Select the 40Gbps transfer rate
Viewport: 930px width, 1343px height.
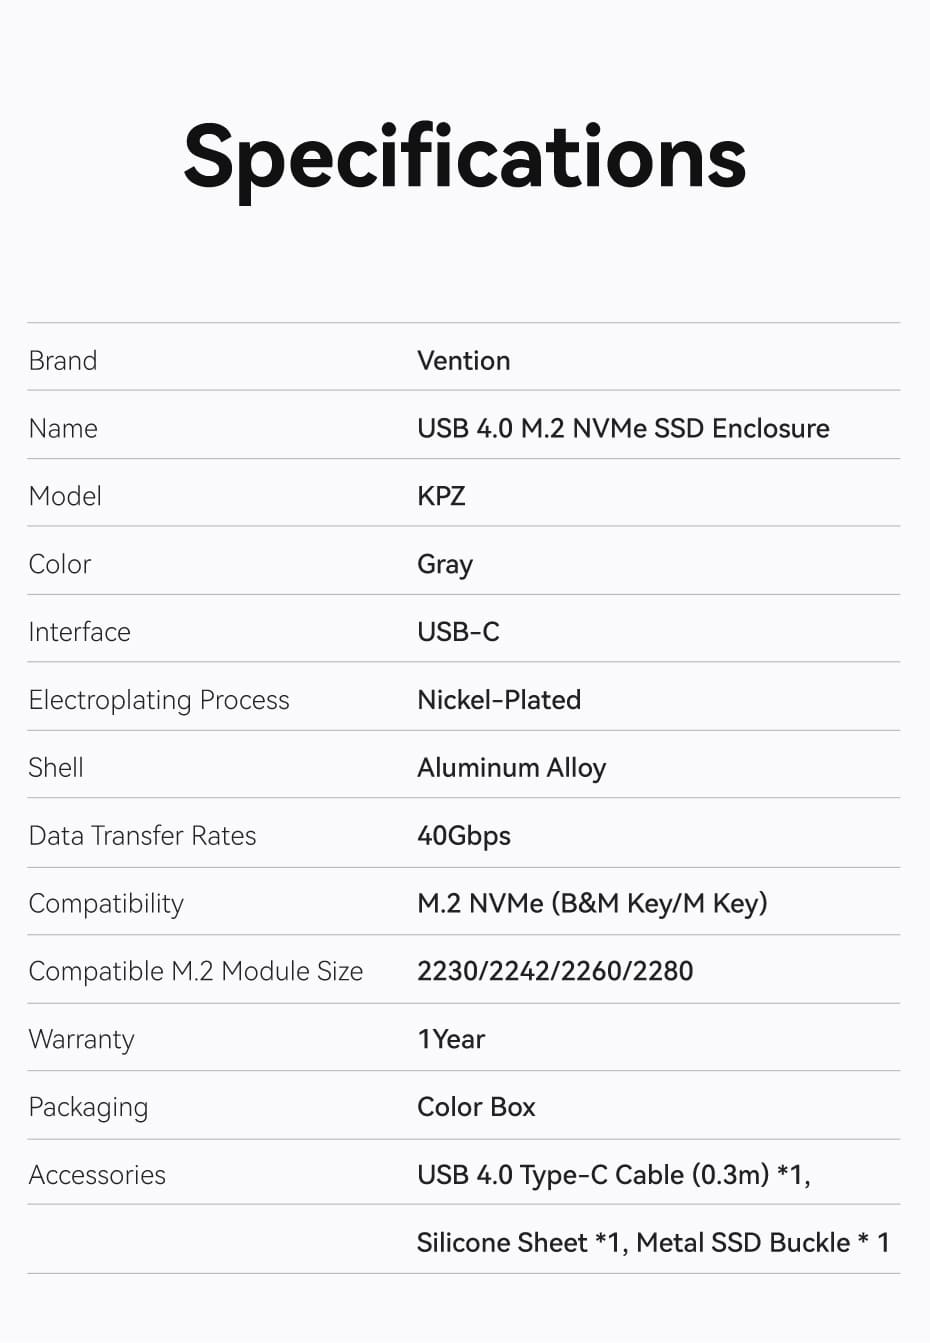[464, 836]
